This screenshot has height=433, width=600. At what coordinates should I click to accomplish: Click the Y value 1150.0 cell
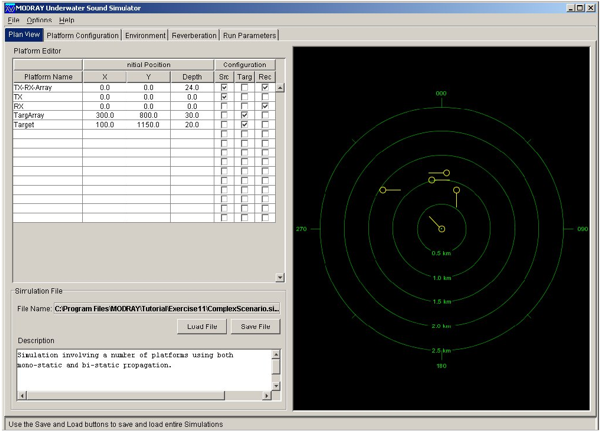click(x=148, y=125)
